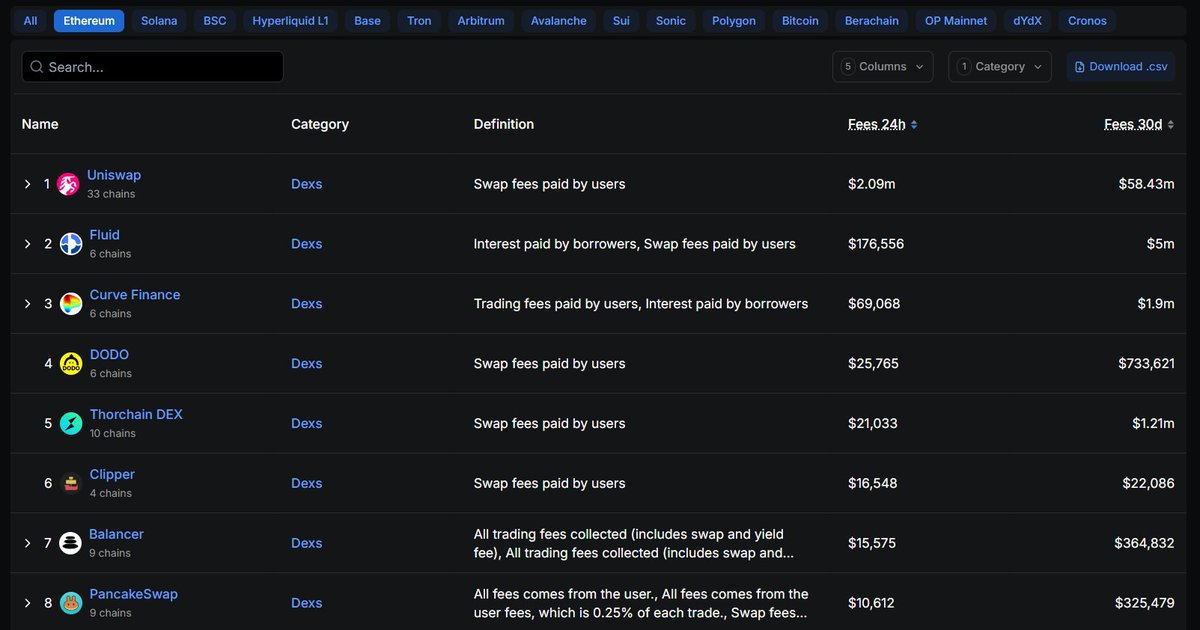Click the file icon on Download .csv
1200x630 pixels.
point(1079,67)
